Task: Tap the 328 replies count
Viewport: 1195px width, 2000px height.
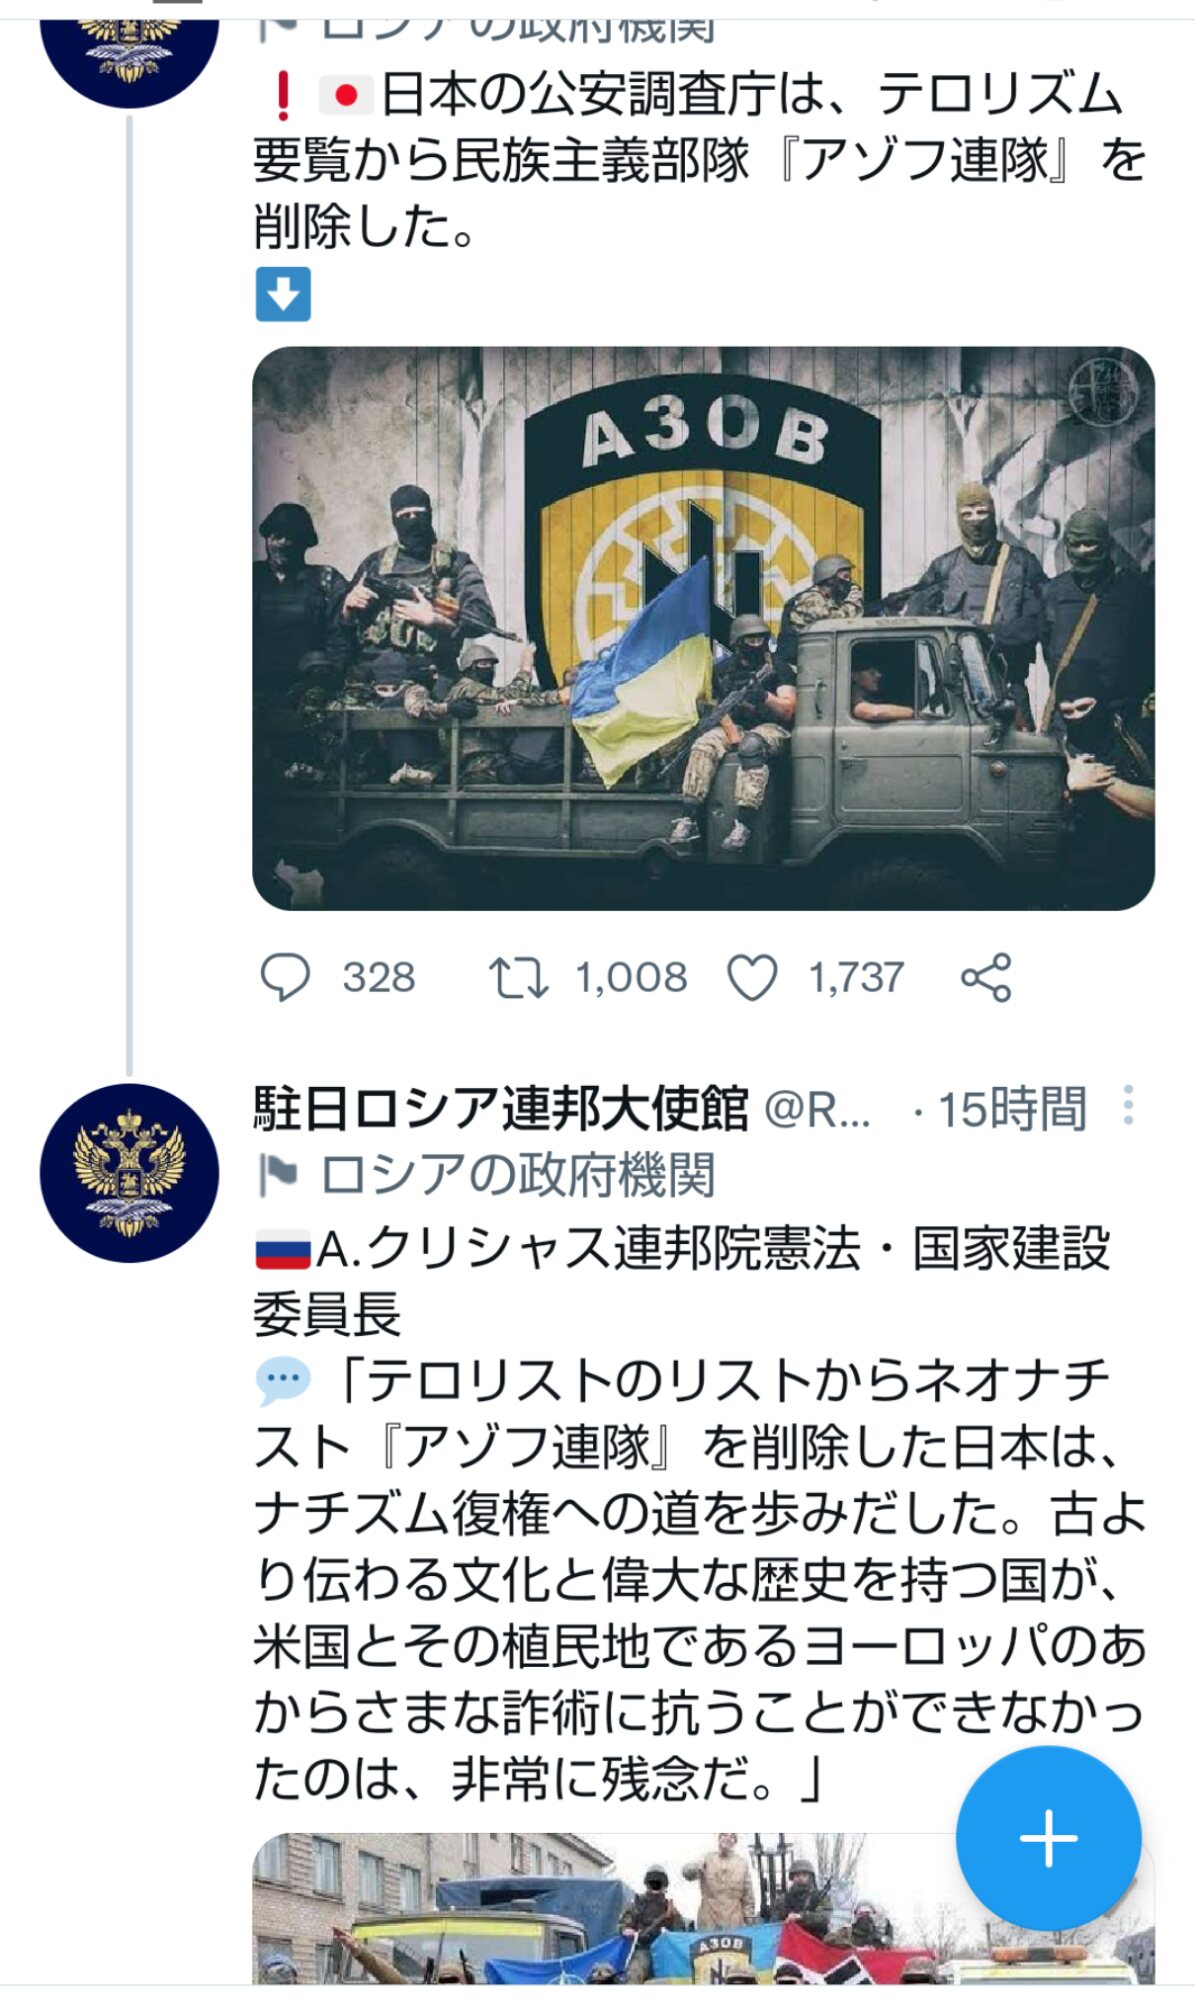Action: (378, 978)
